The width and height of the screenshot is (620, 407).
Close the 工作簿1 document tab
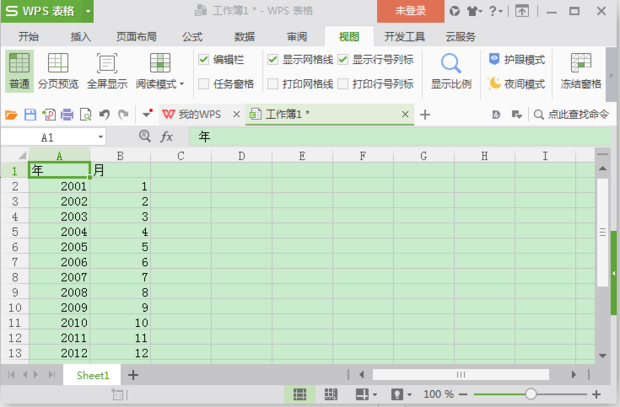(x=405, y=114)
